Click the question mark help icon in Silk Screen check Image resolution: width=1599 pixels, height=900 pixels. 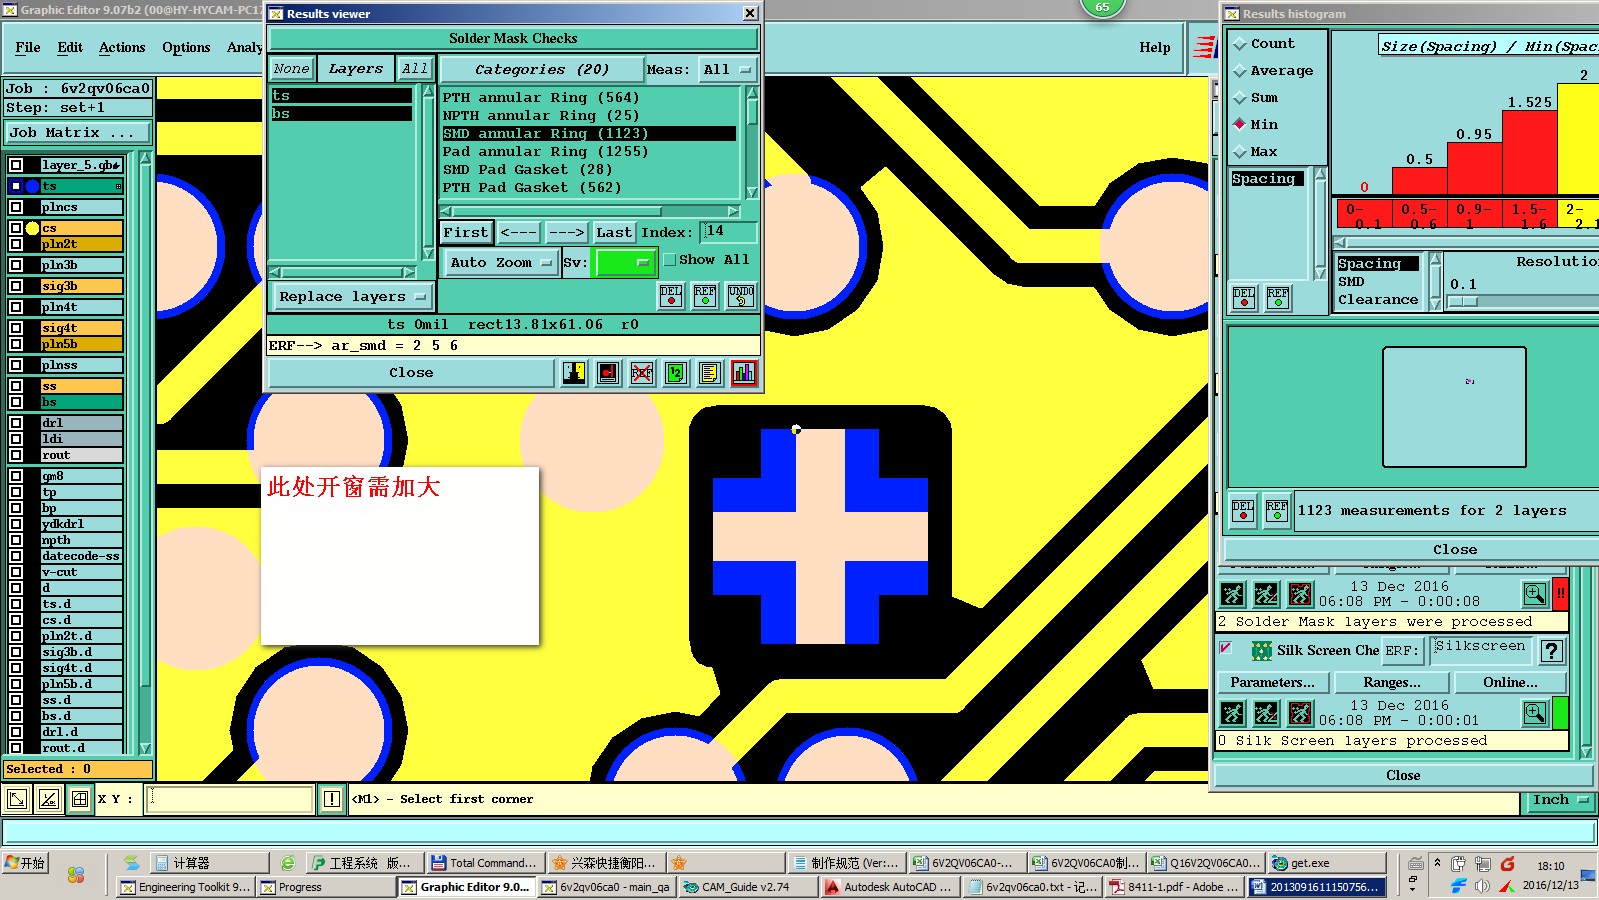(1552, 651)
